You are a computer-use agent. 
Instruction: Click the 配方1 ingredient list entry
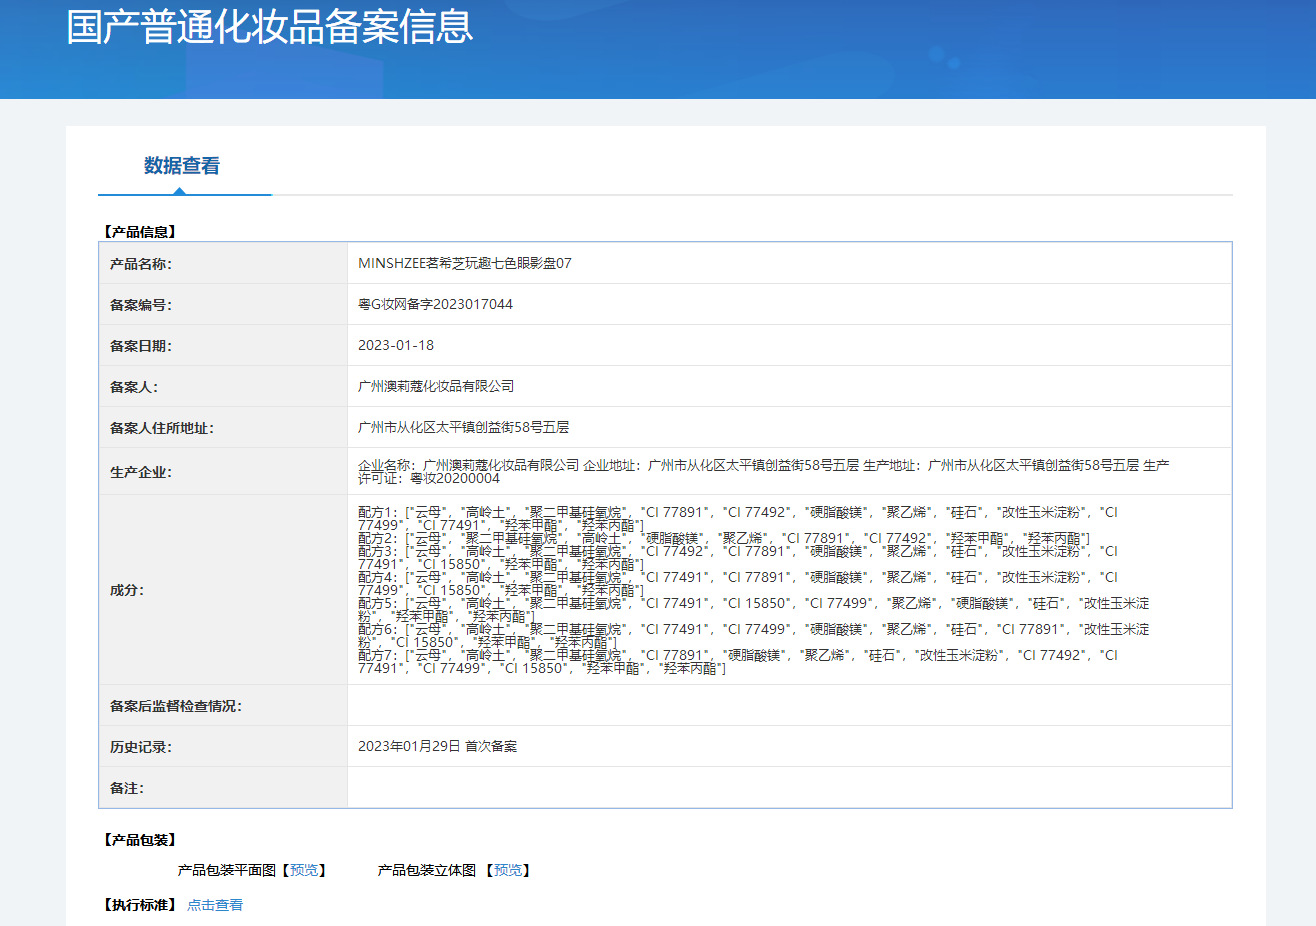(738, 518)
